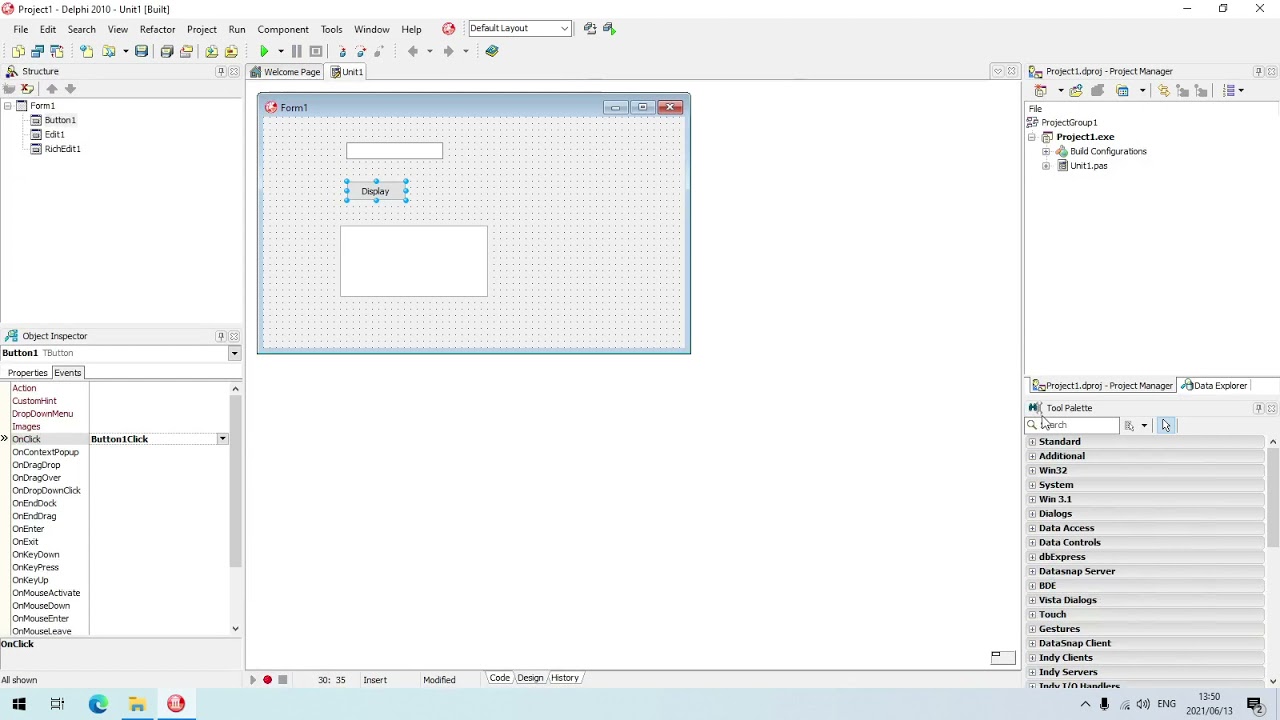1280x720 pixels.
Task: Click the Add to Project icon in Project Manager
Action: point(1076,91)
